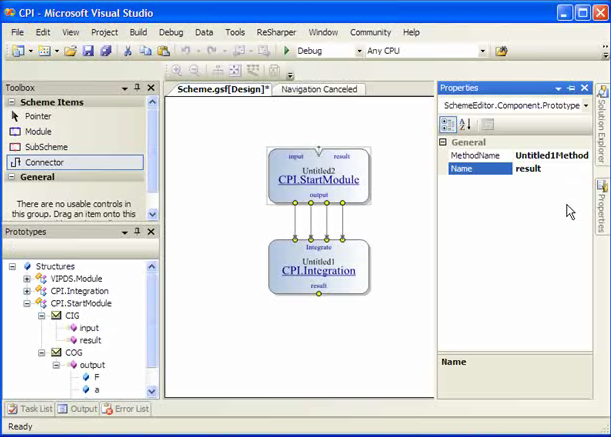Click the Cut scissors icon
This screenshot has width=611, height=437.
128,51
